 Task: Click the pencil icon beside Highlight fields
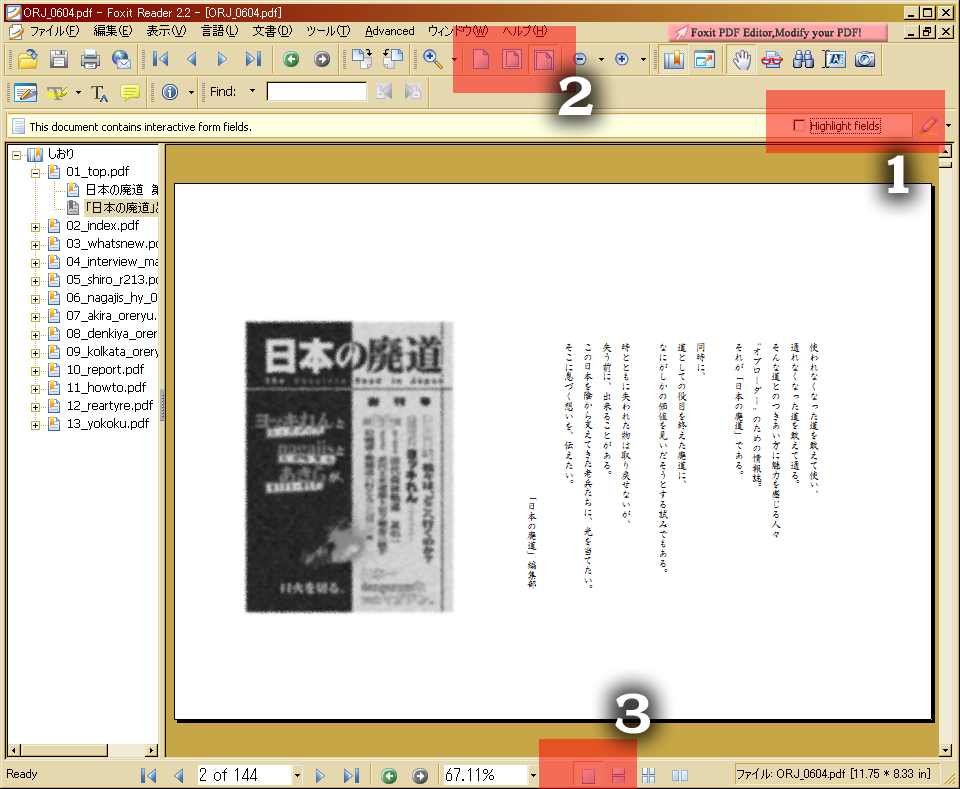(x=928, y=125)
